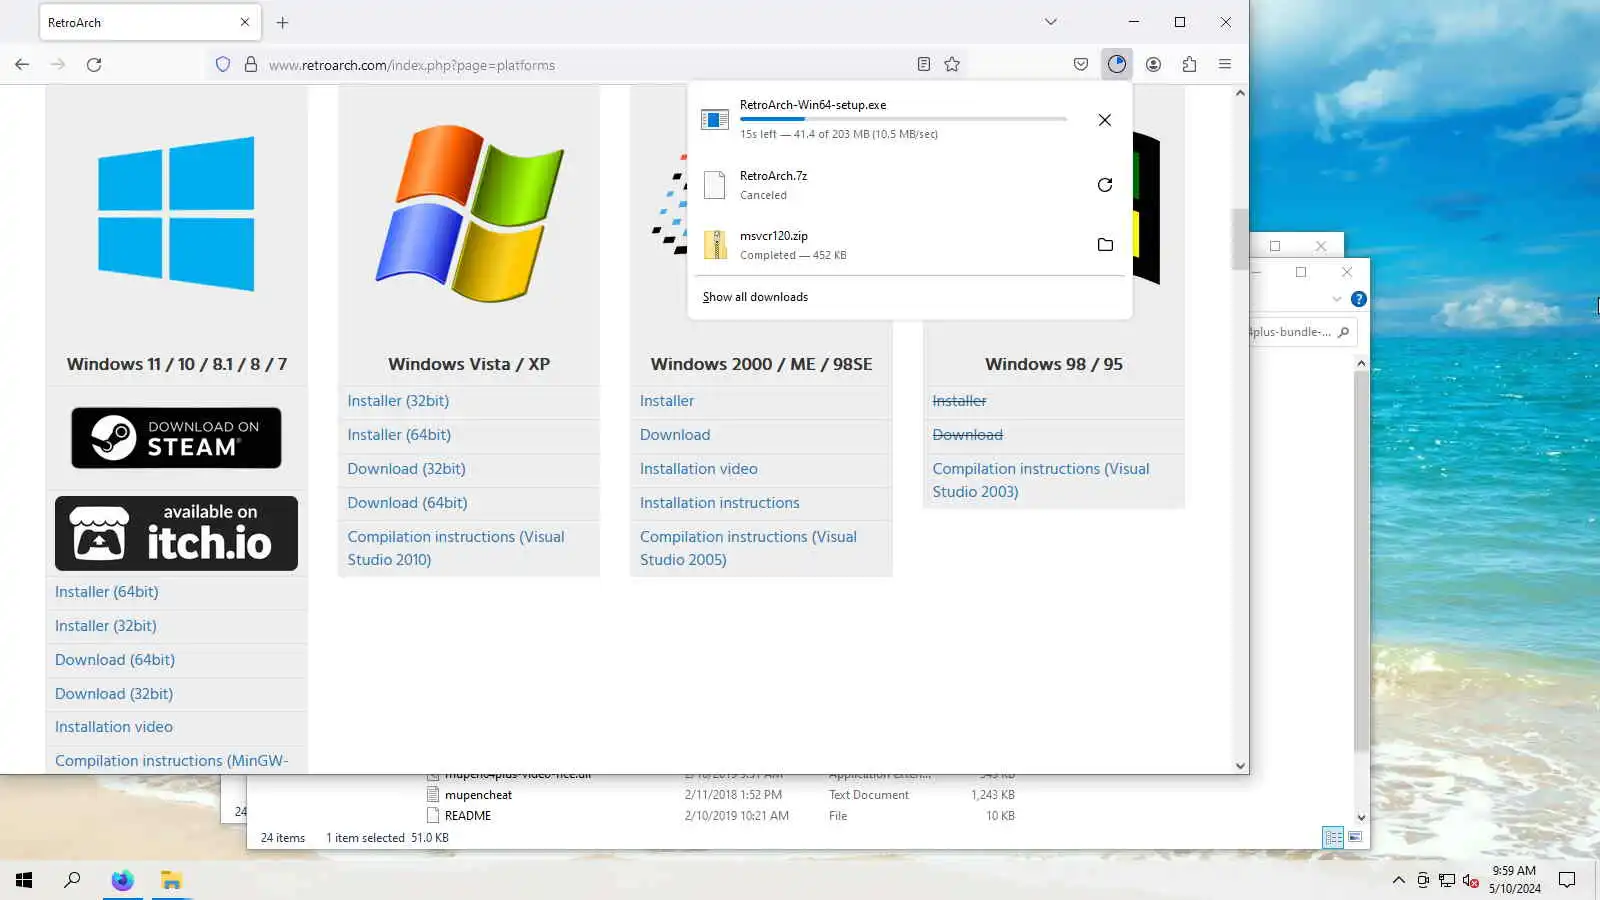
Task: Select the mupencheat file in File Explorer
Action: coord(478,795)
